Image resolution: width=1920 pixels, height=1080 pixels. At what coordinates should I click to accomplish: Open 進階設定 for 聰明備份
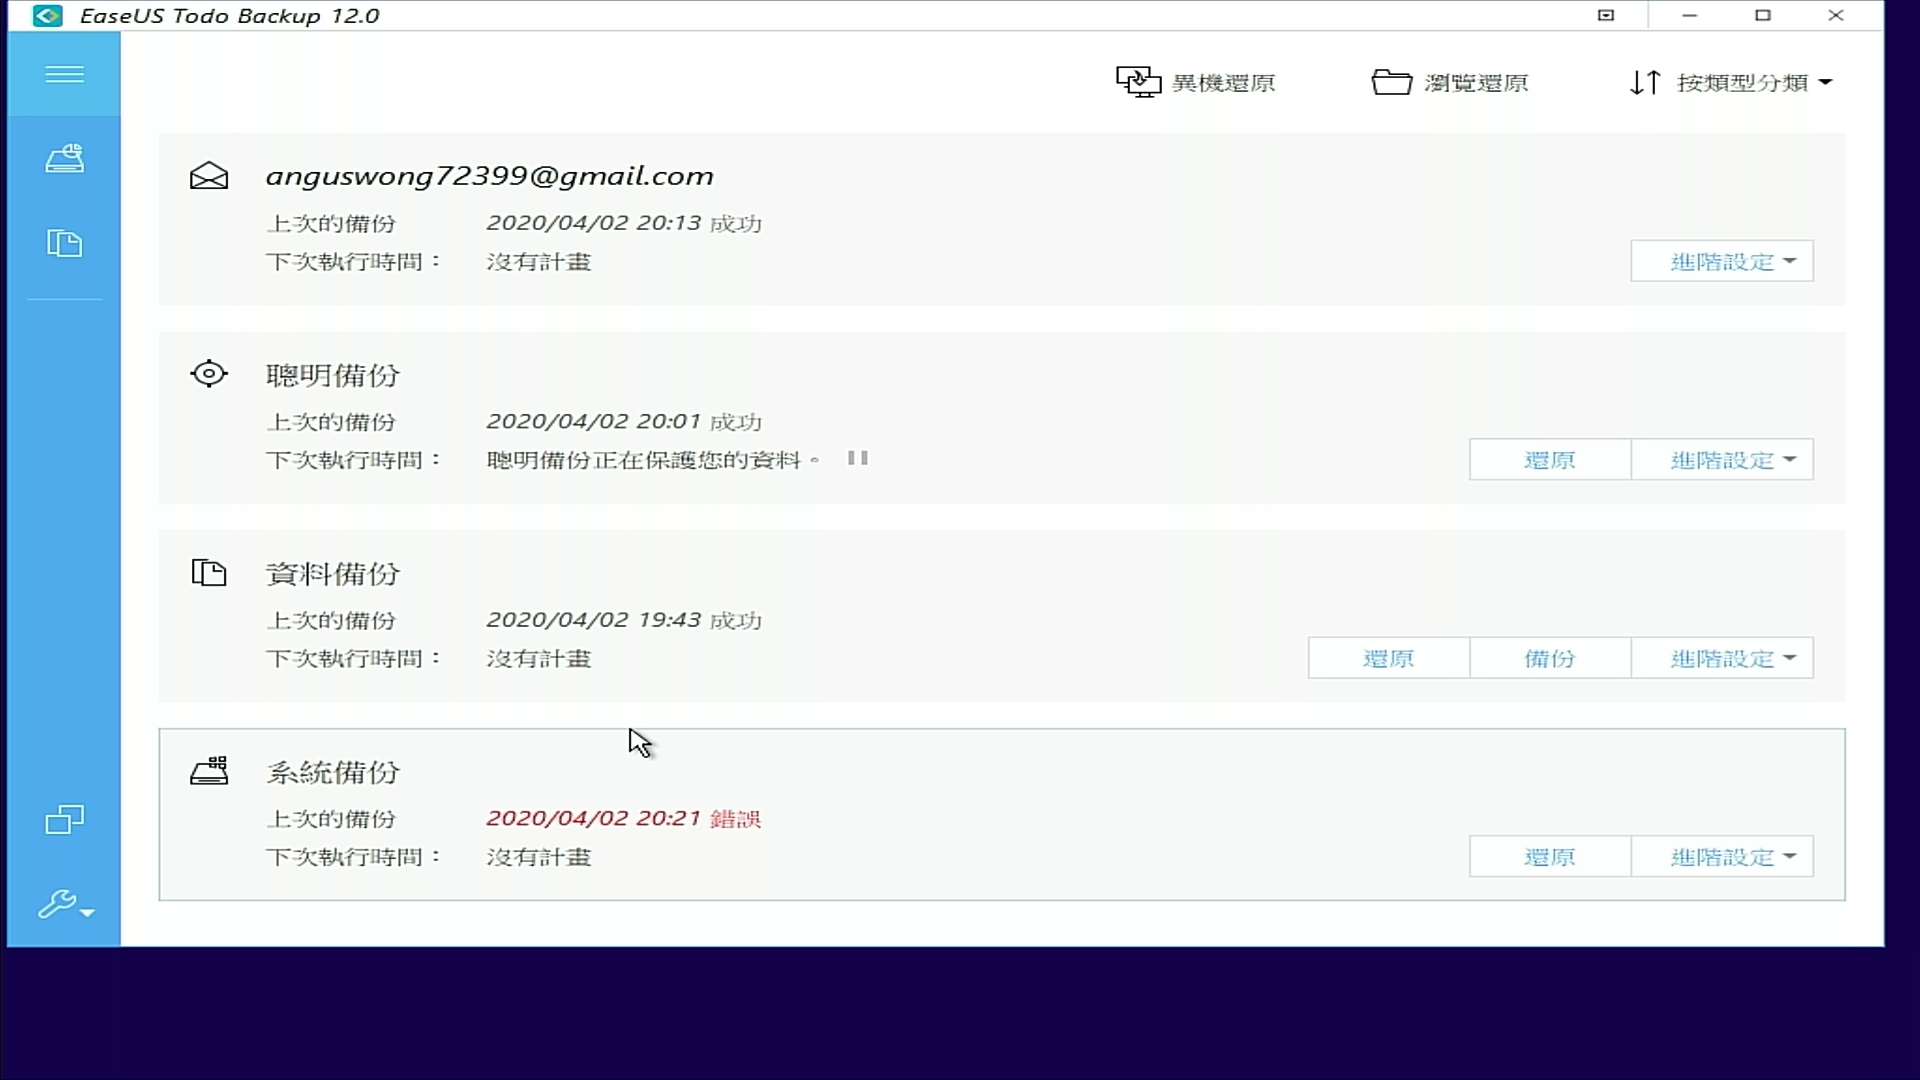(1721, 460)
